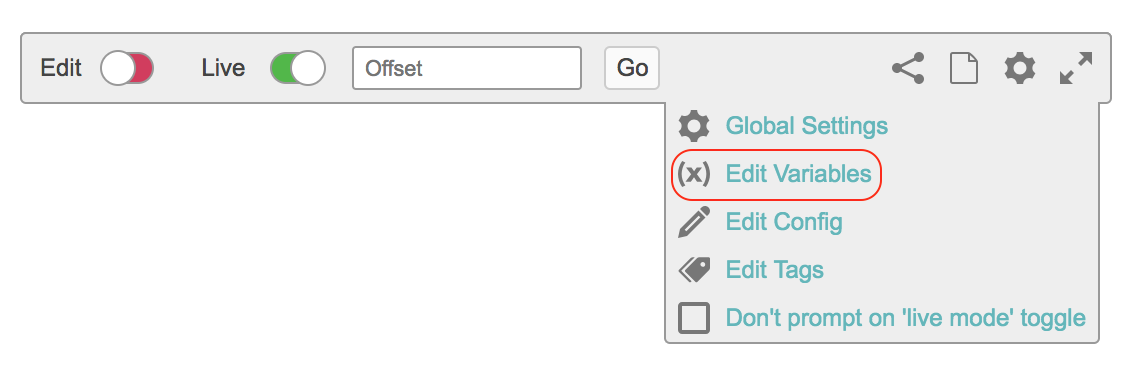Click the fullscreen expand arrows icon

pyautogui.click(x=1076, y=68)
